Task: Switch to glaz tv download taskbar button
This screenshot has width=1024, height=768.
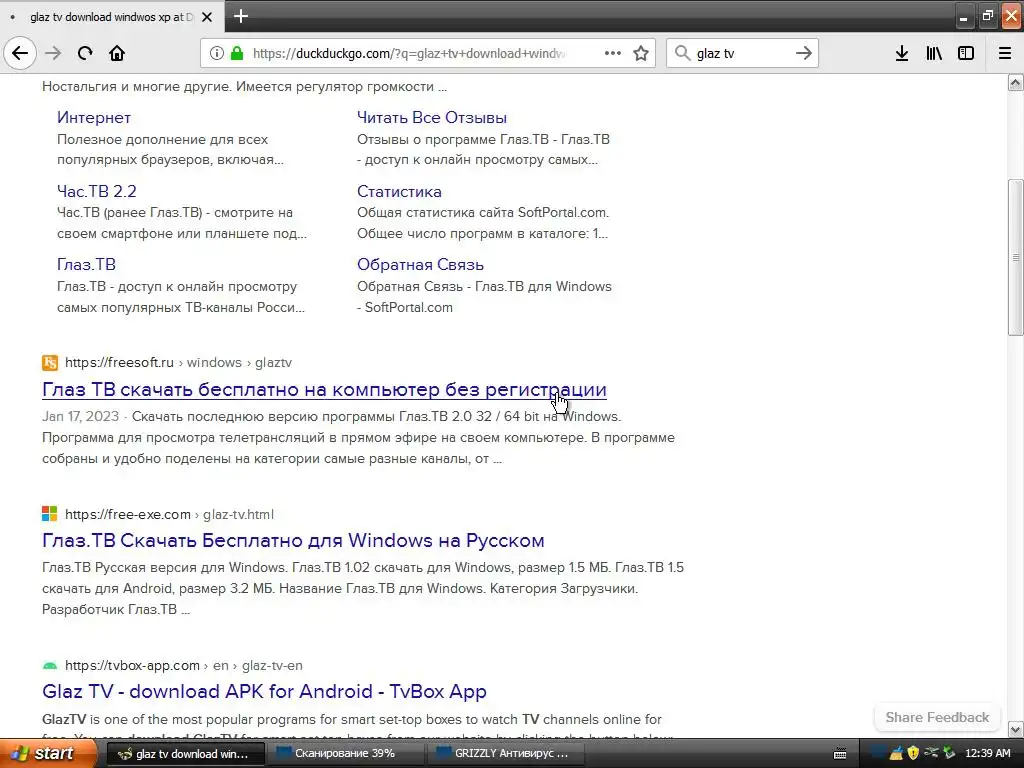Action: [185, 754]
